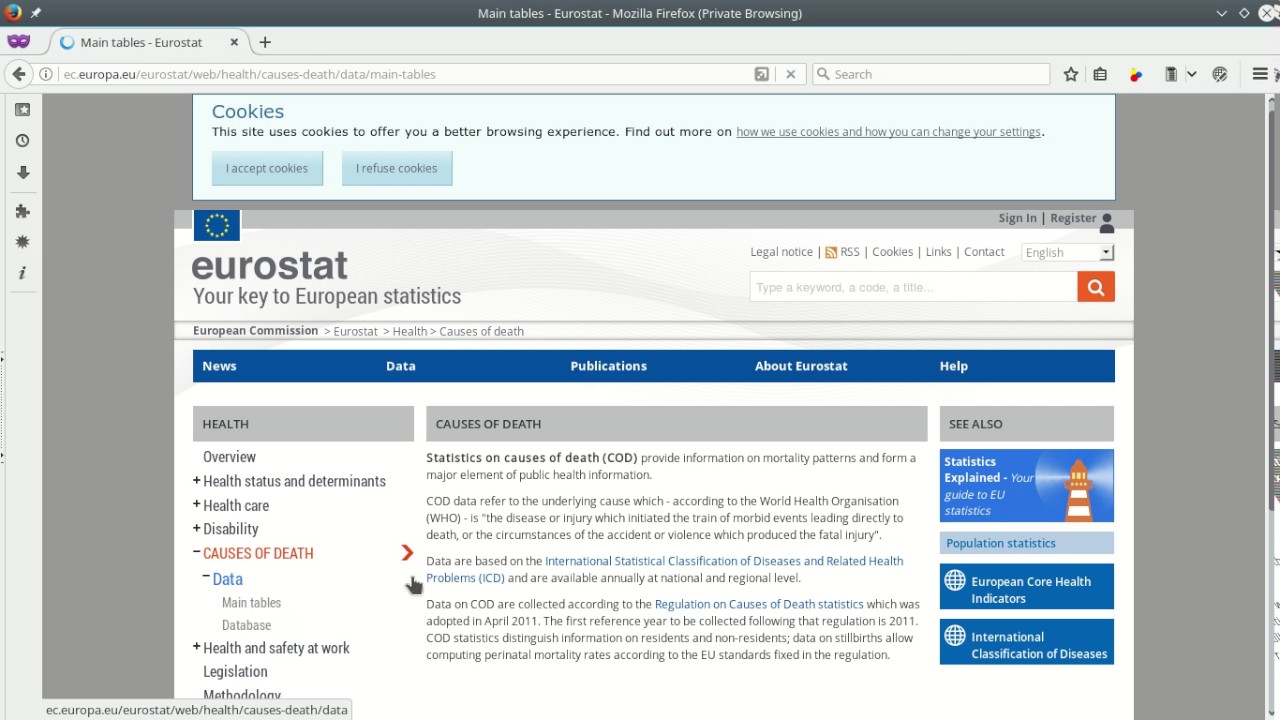This screenshot has height=720, width=1280.
Task: Open Main tables in sidebar
Action: point(251,603)
